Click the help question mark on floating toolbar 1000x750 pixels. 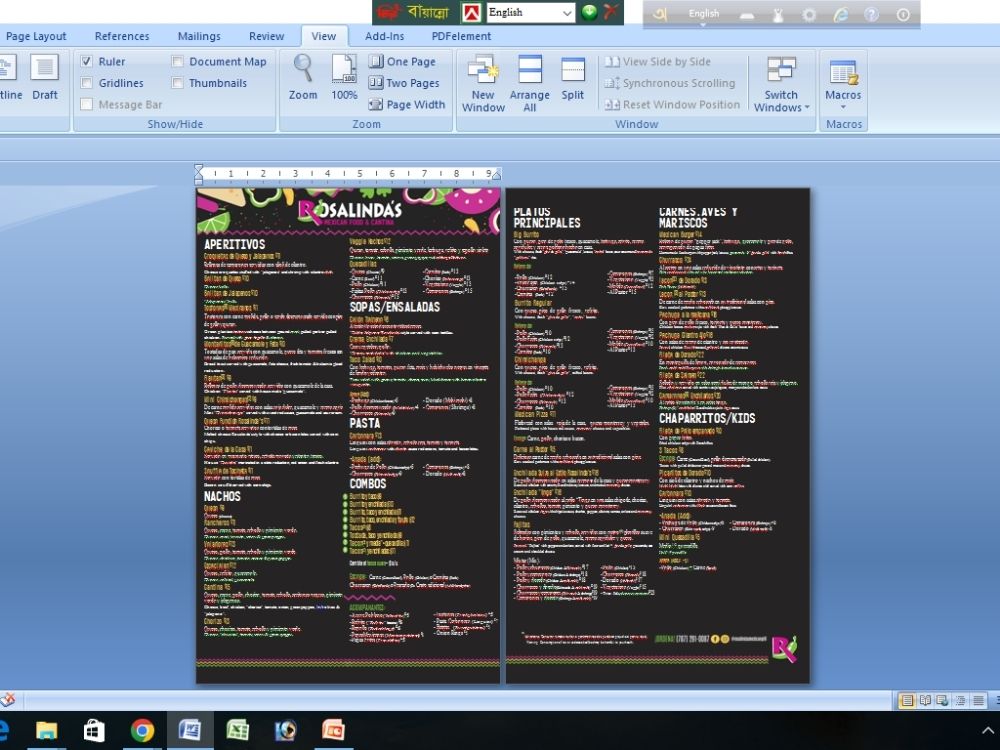pos(871,14)
